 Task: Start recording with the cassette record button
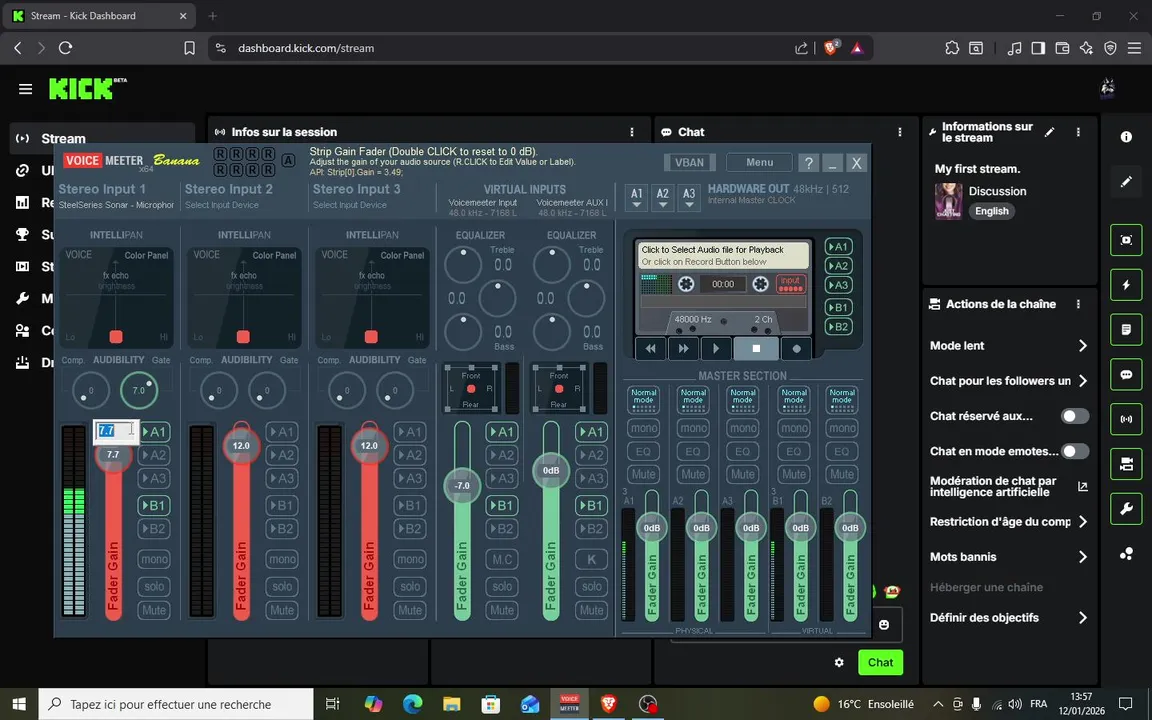(x=796, y=348)
